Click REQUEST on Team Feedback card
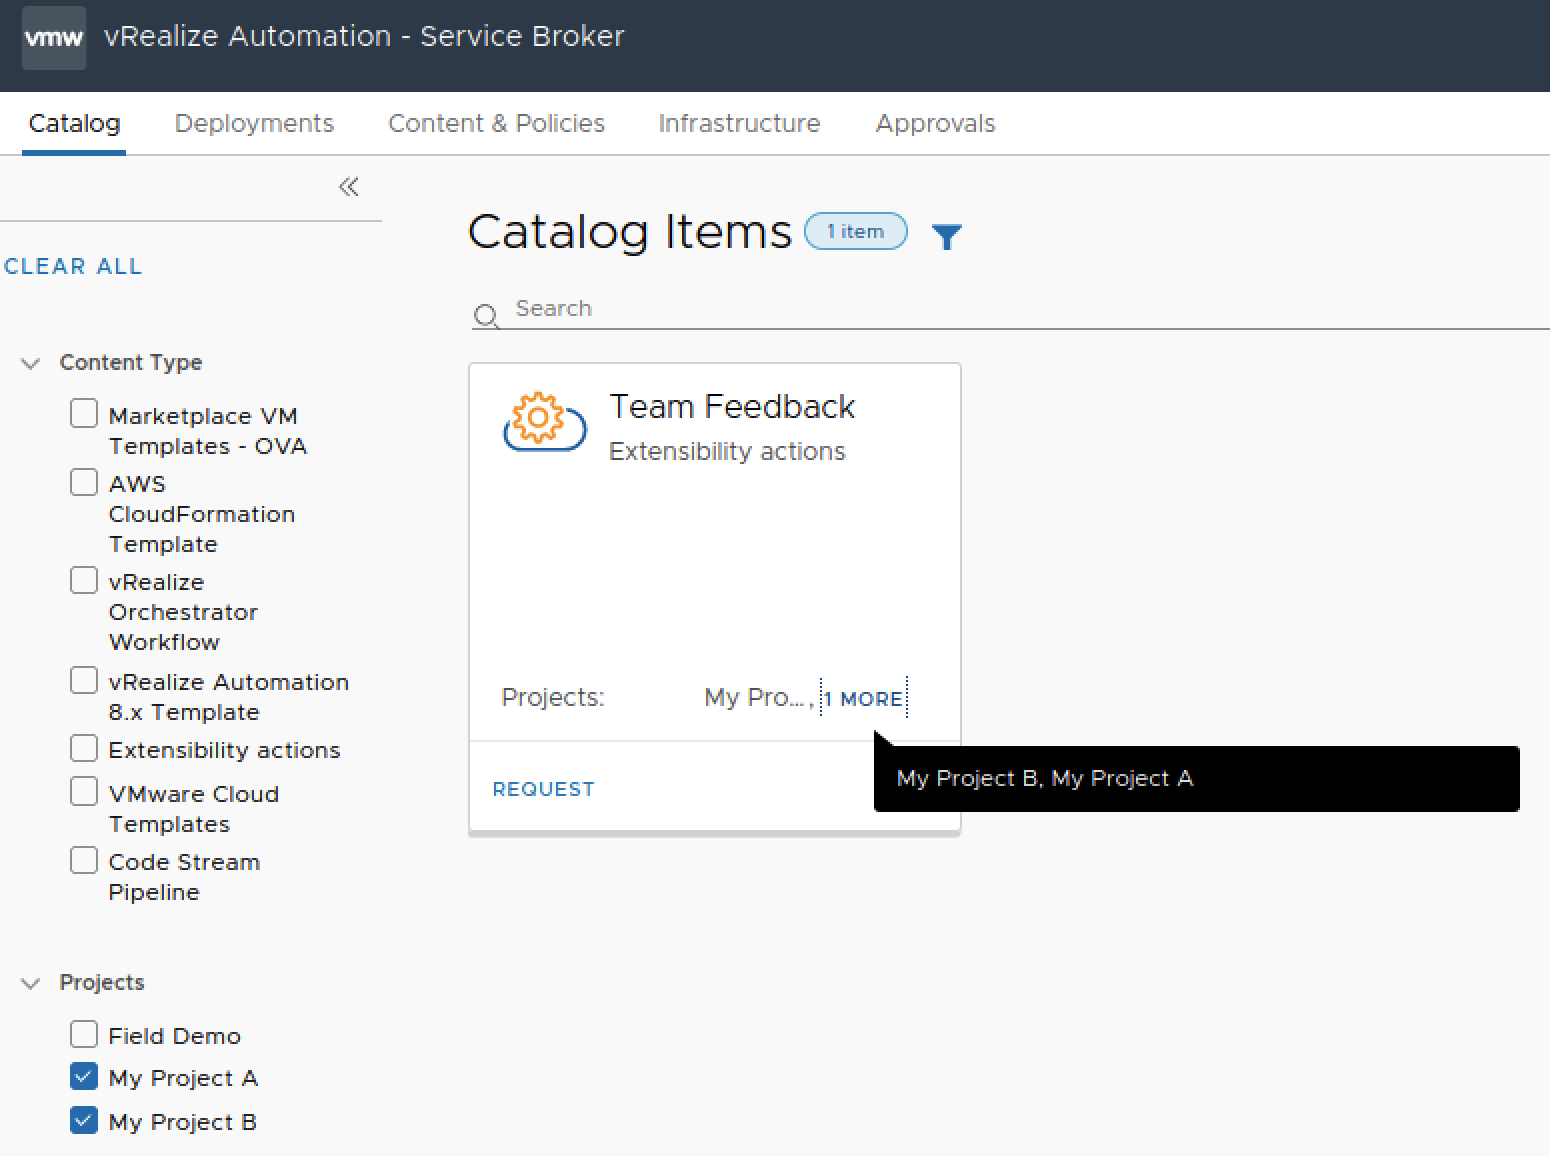This screenshot has height=1156, width=1550. pyautogui.click(x=543, y=789)
